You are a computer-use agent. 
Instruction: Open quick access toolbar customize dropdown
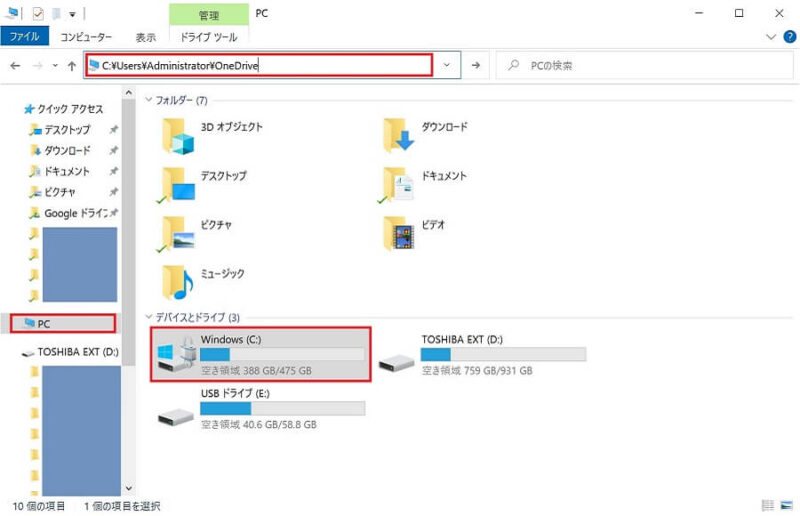[72, 14]
